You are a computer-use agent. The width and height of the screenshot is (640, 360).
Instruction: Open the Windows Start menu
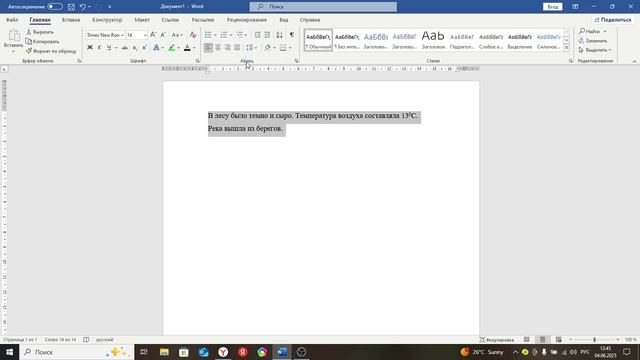click(9, 352)
